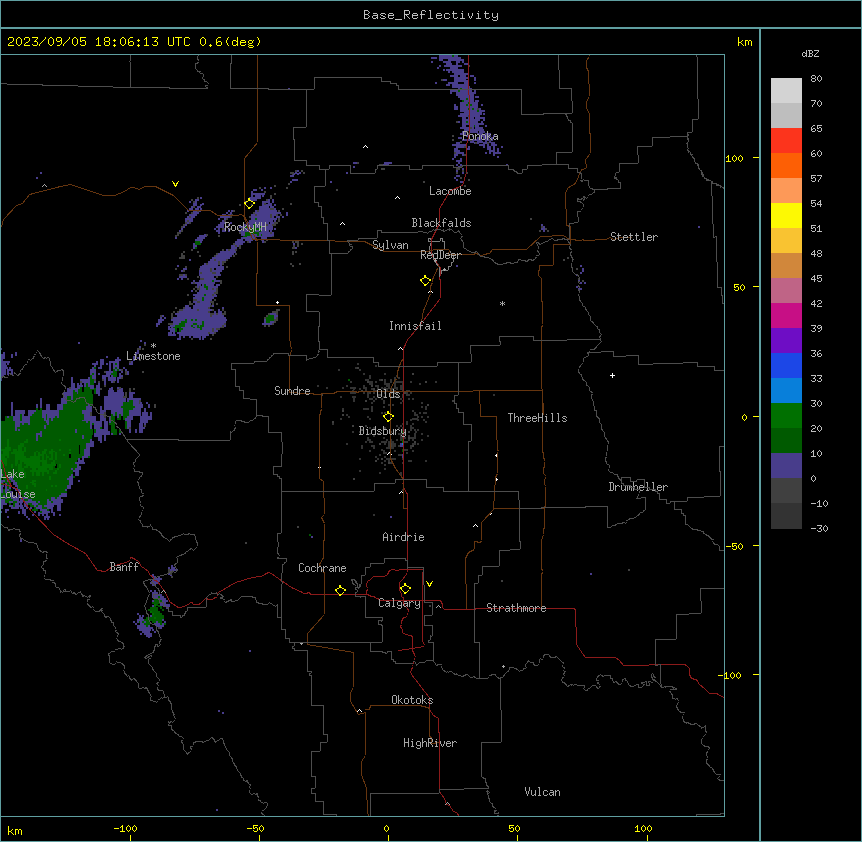Click the Drumheller label

[x=638, y=487]
